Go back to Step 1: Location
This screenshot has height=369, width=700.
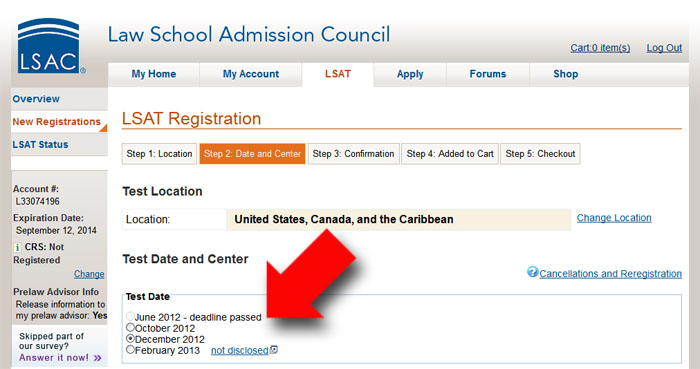tap(159, 154)
